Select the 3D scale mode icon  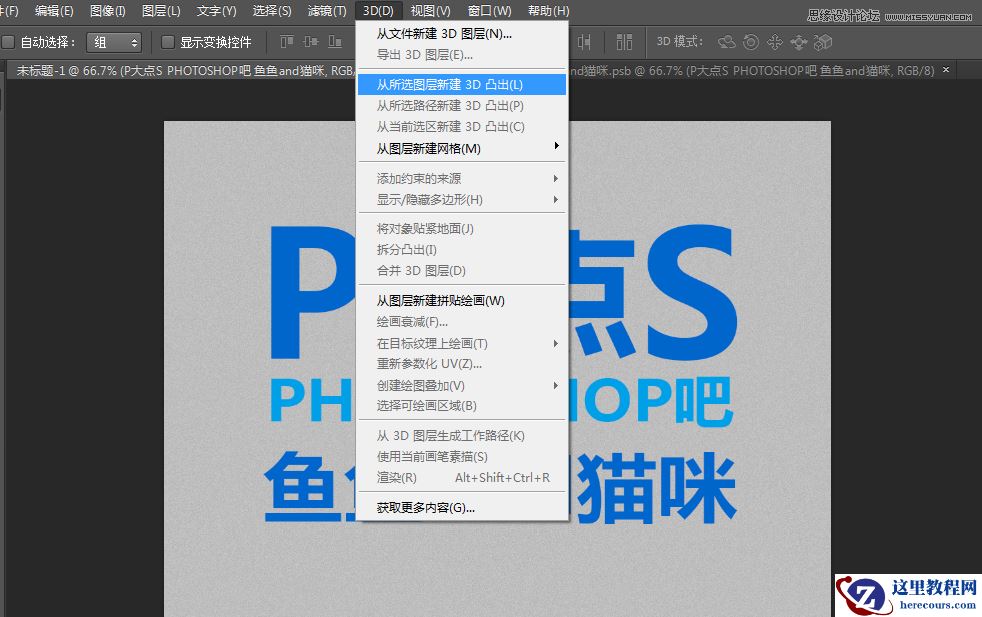click(822, 42)
